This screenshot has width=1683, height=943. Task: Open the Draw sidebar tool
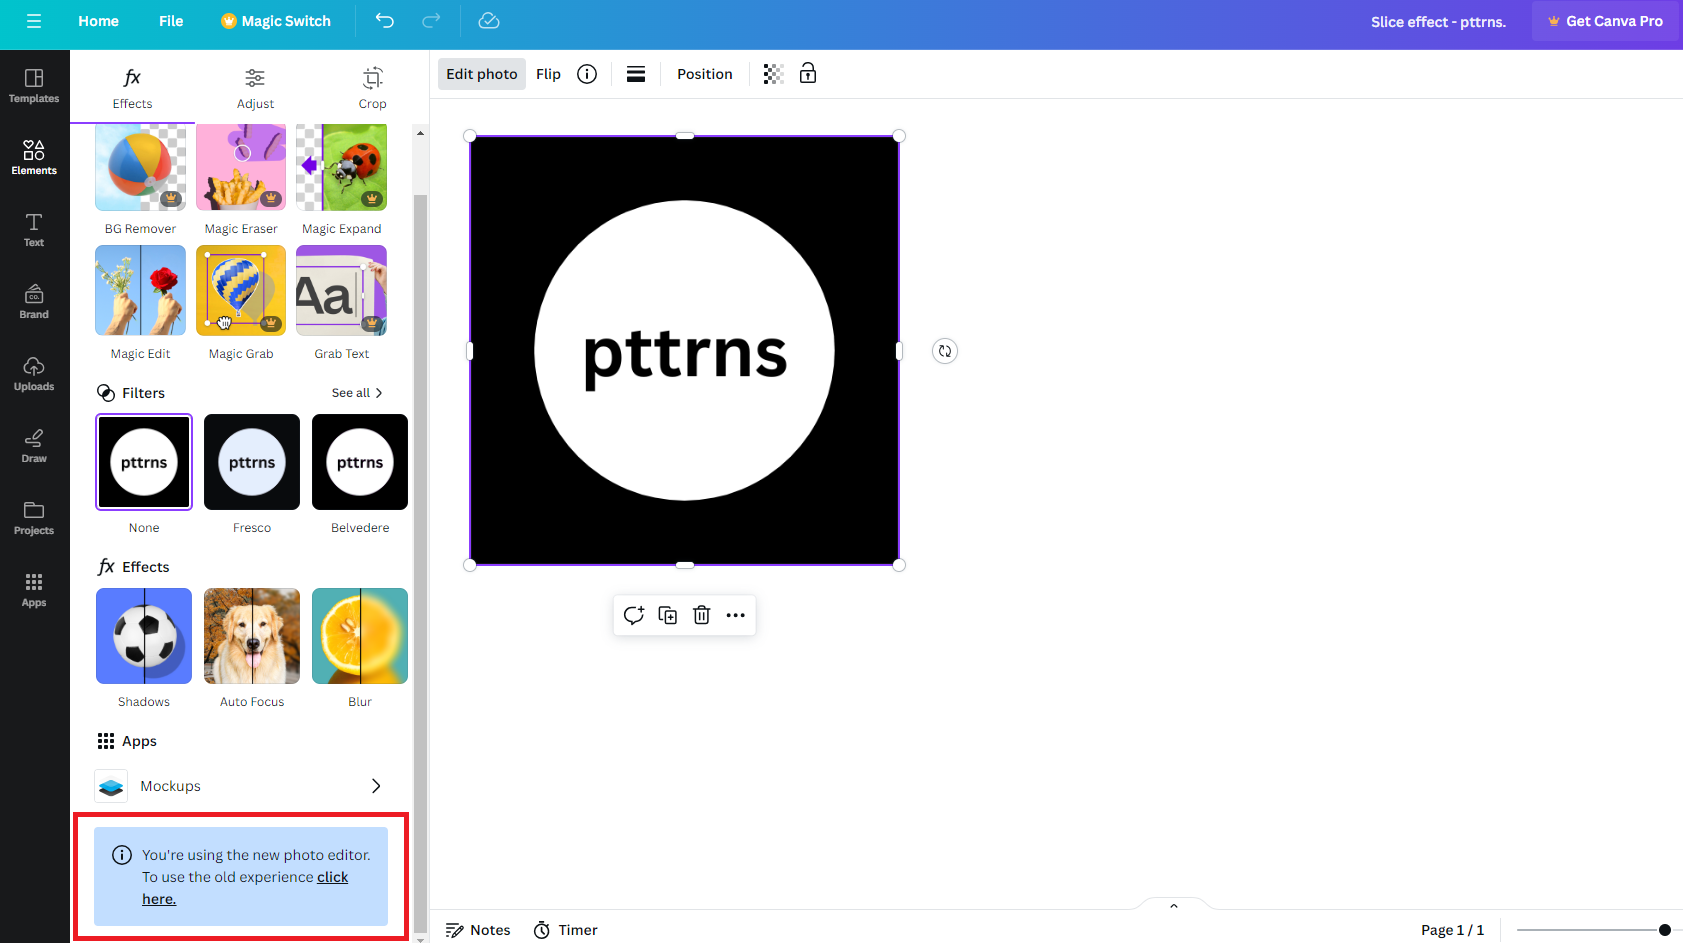[x=34, y=446]
